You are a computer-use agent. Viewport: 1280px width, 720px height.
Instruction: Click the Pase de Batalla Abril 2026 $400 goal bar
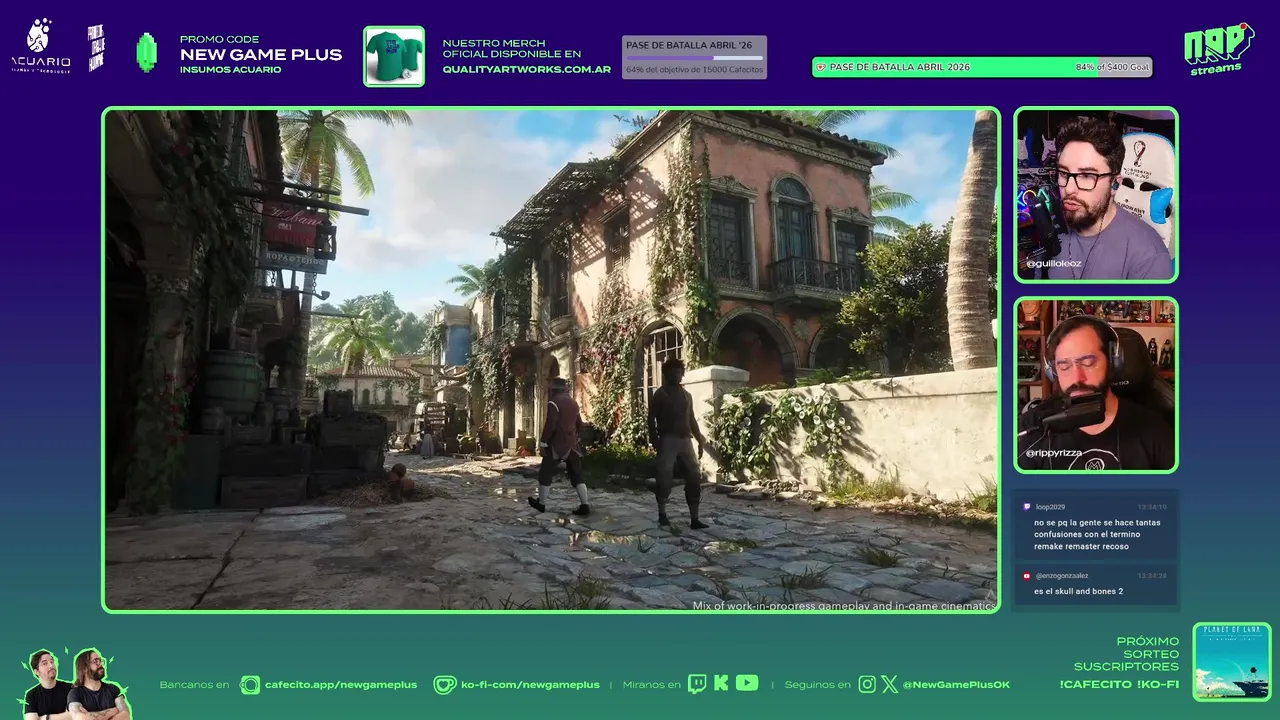pyautogui.click(x=983, y=67)
